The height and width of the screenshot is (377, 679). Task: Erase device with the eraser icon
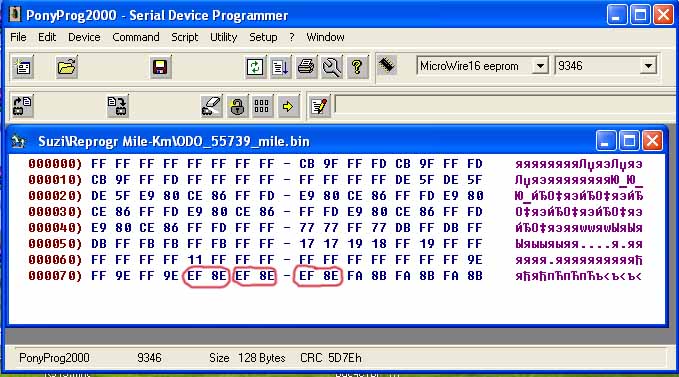(x=211, y=106)
